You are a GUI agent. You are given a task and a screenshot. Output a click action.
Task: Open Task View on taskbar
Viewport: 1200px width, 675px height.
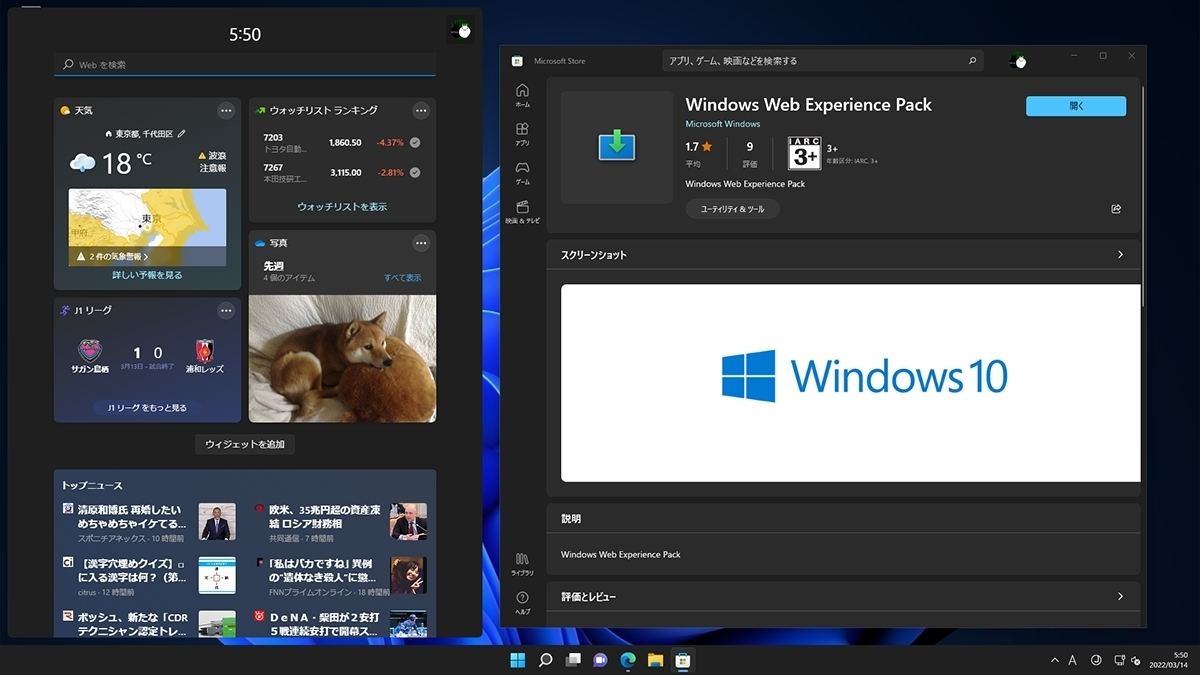573,660
